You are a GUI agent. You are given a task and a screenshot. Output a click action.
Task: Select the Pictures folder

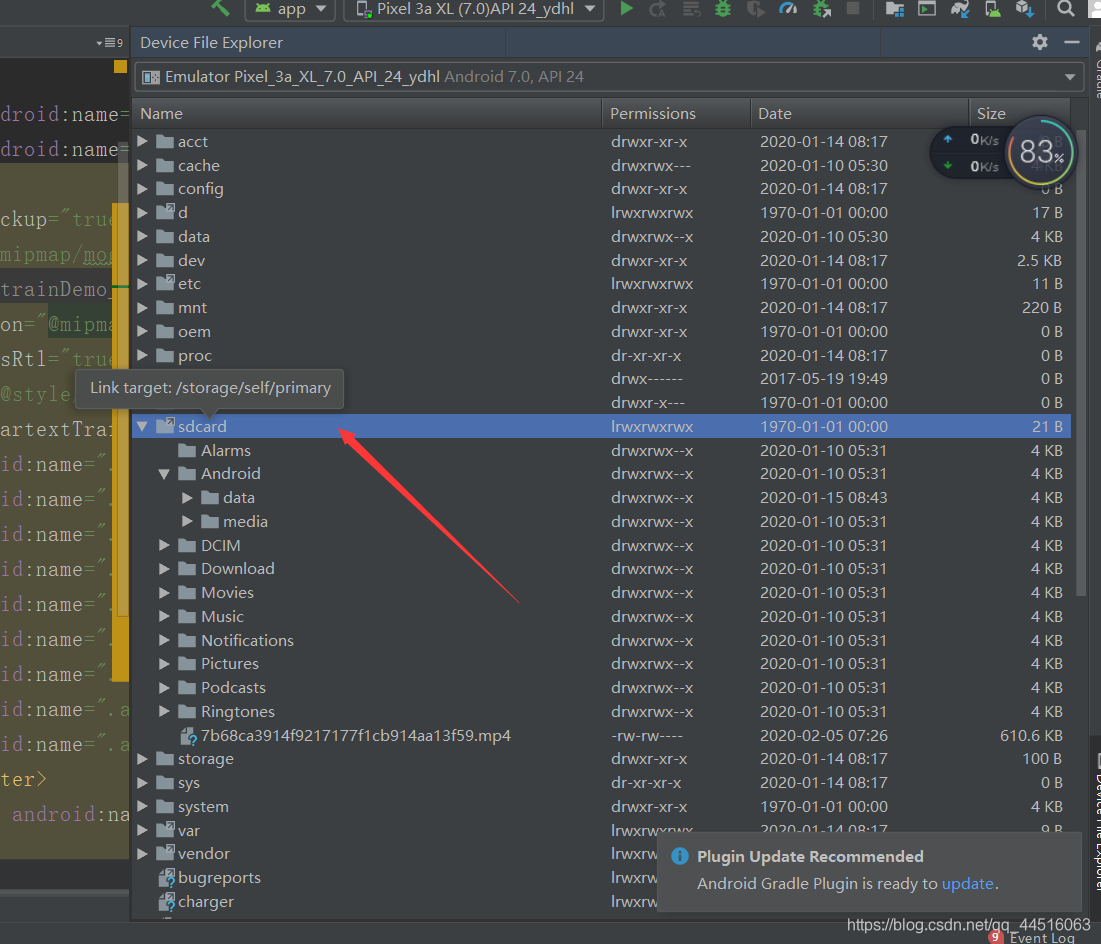(230, 664)
